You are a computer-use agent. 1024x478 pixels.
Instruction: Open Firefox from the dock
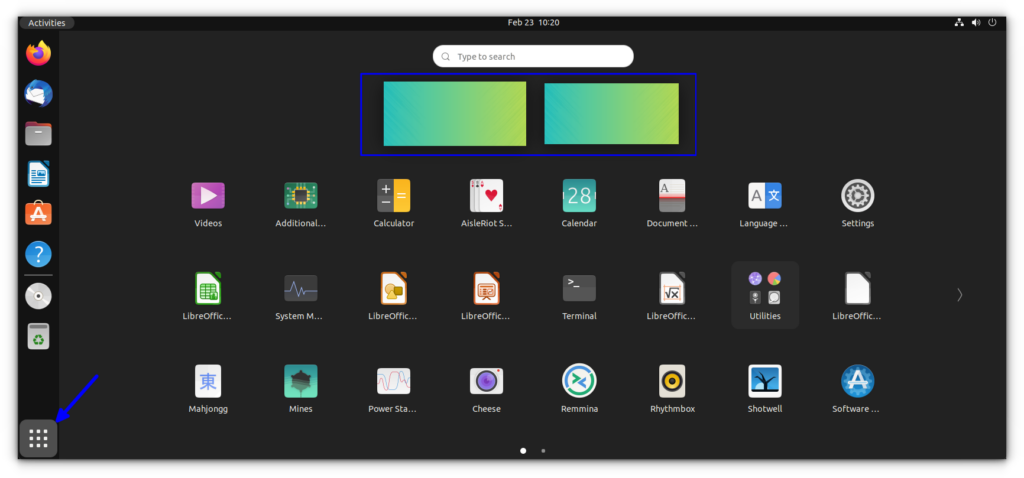pyautogui.click(x=39, y=53)
